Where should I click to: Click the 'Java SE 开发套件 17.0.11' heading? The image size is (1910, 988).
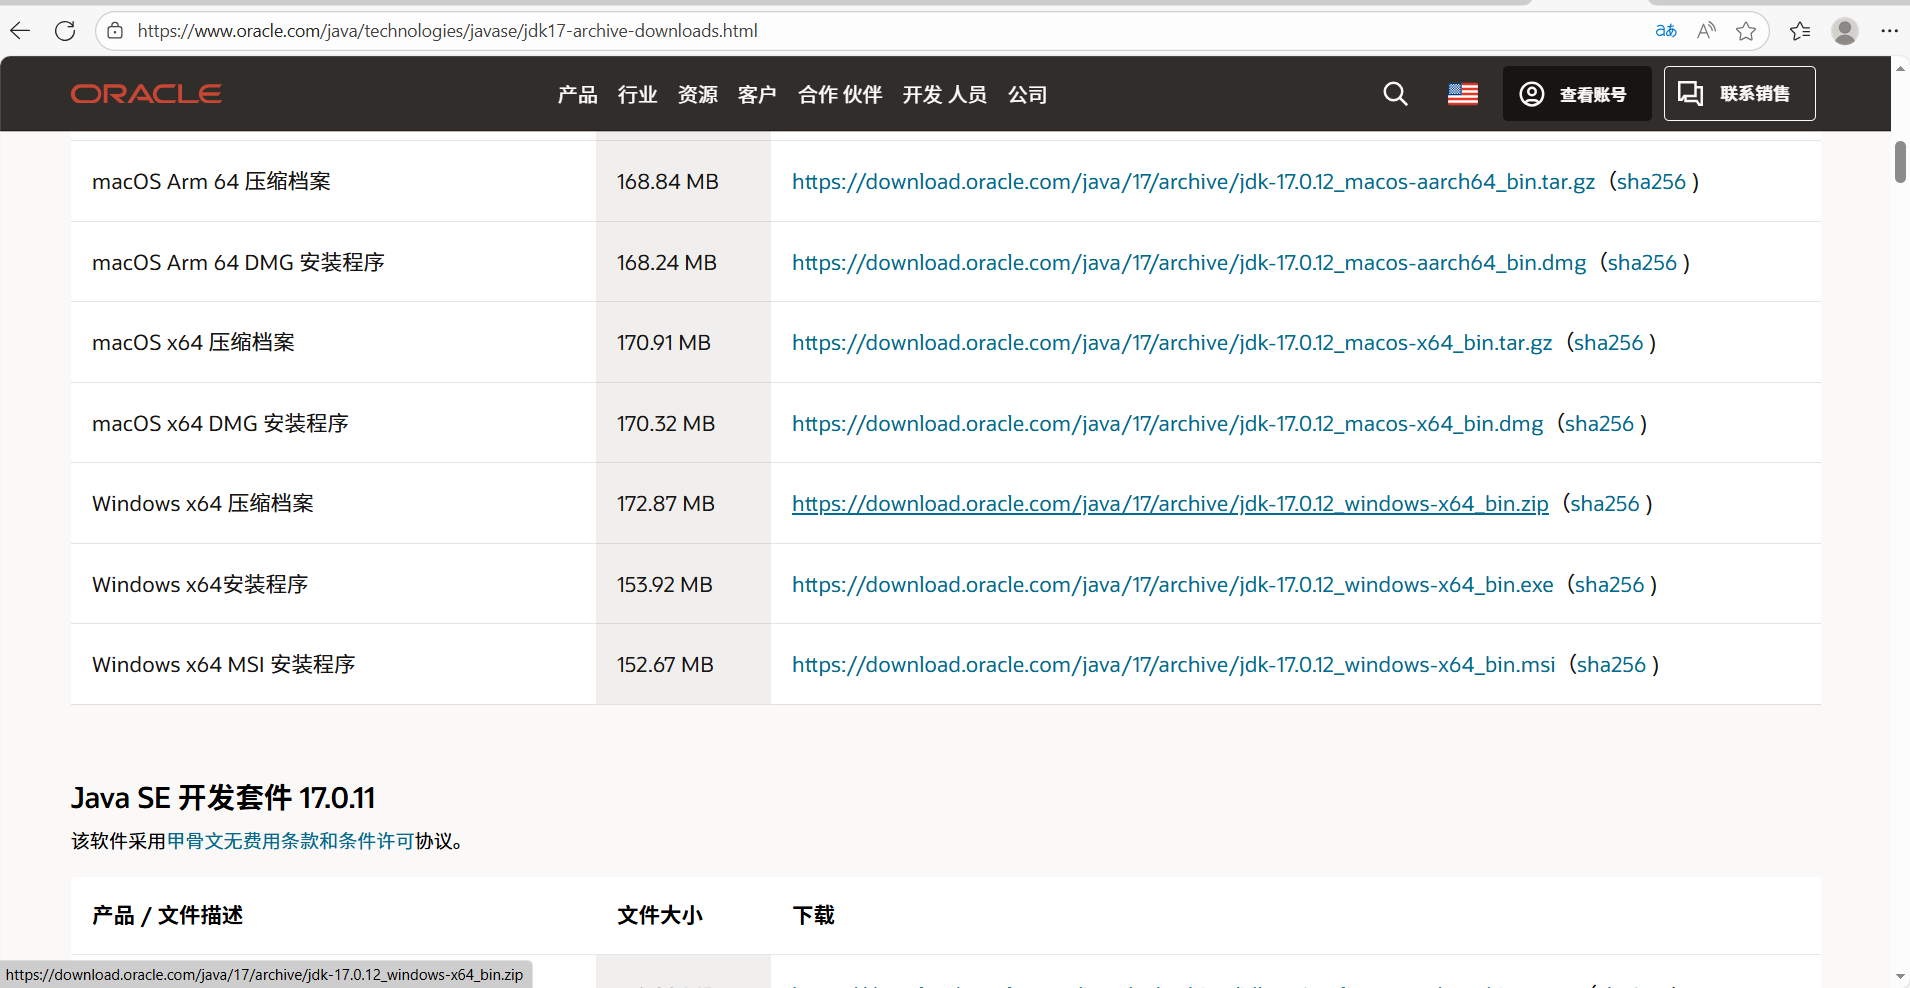coord(223,798)
